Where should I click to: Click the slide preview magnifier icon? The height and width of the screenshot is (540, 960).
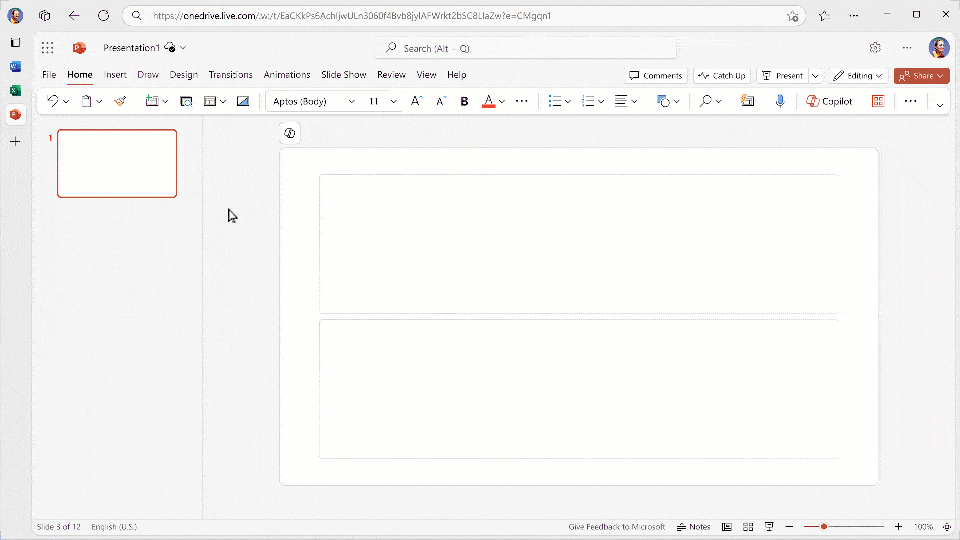click(186, 101)
